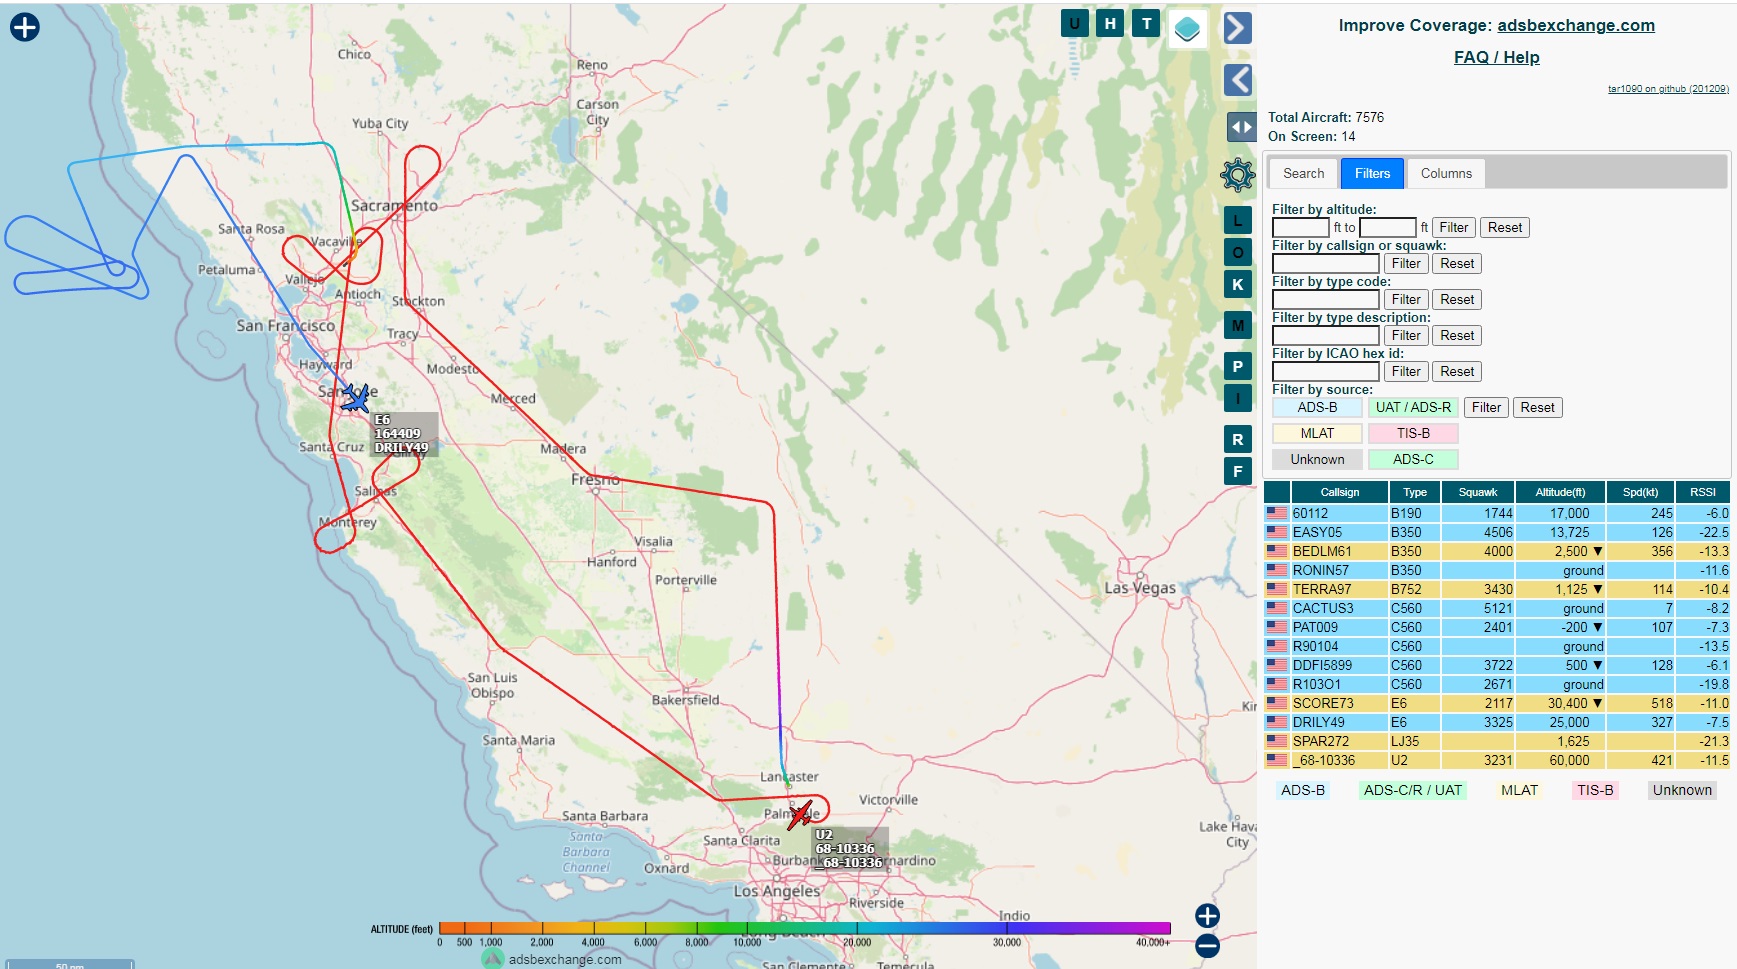The width and height of the screenshot is (1737, 969).
Task: Toggle the L map button
Action: (1238, 220)
